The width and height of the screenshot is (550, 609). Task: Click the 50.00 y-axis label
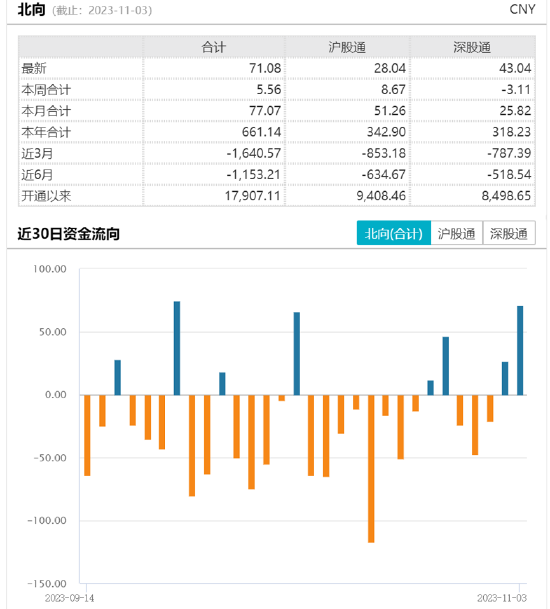tap(53, 332)
